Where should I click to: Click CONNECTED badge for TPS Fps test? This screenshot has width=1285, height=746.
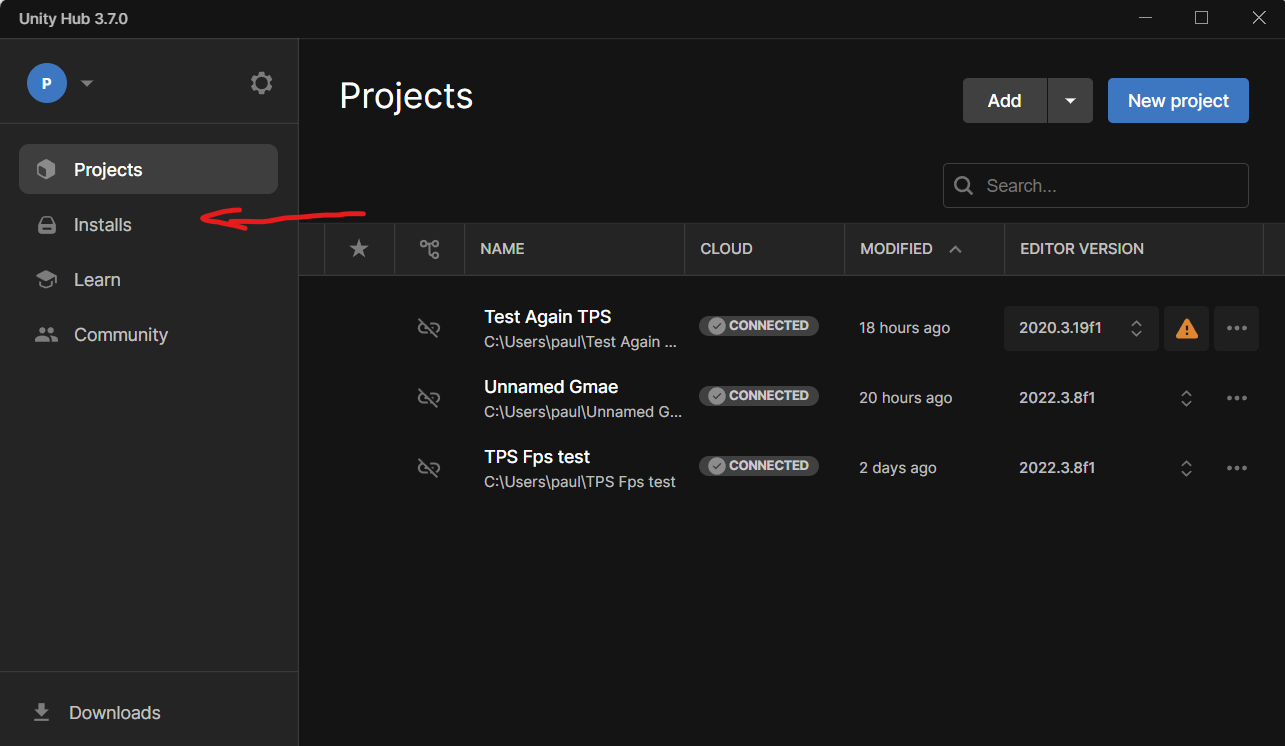point(759,466)
